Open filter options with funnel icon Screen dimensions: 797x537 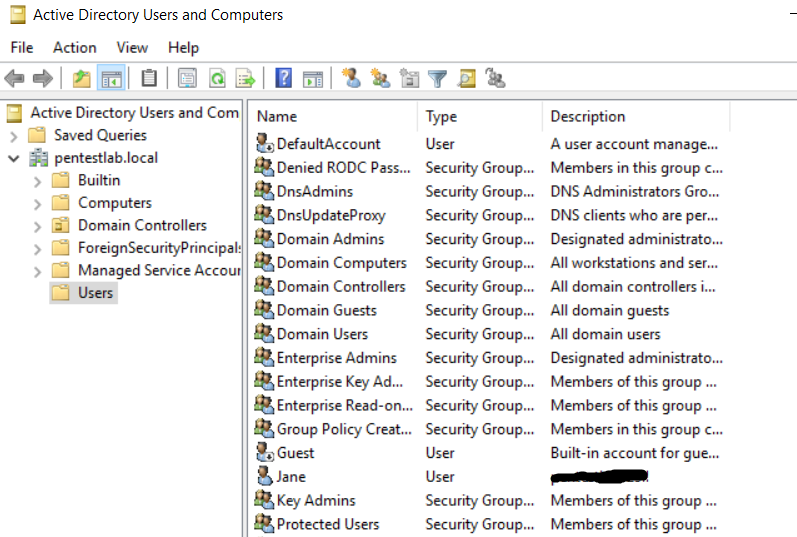[437, 79]
